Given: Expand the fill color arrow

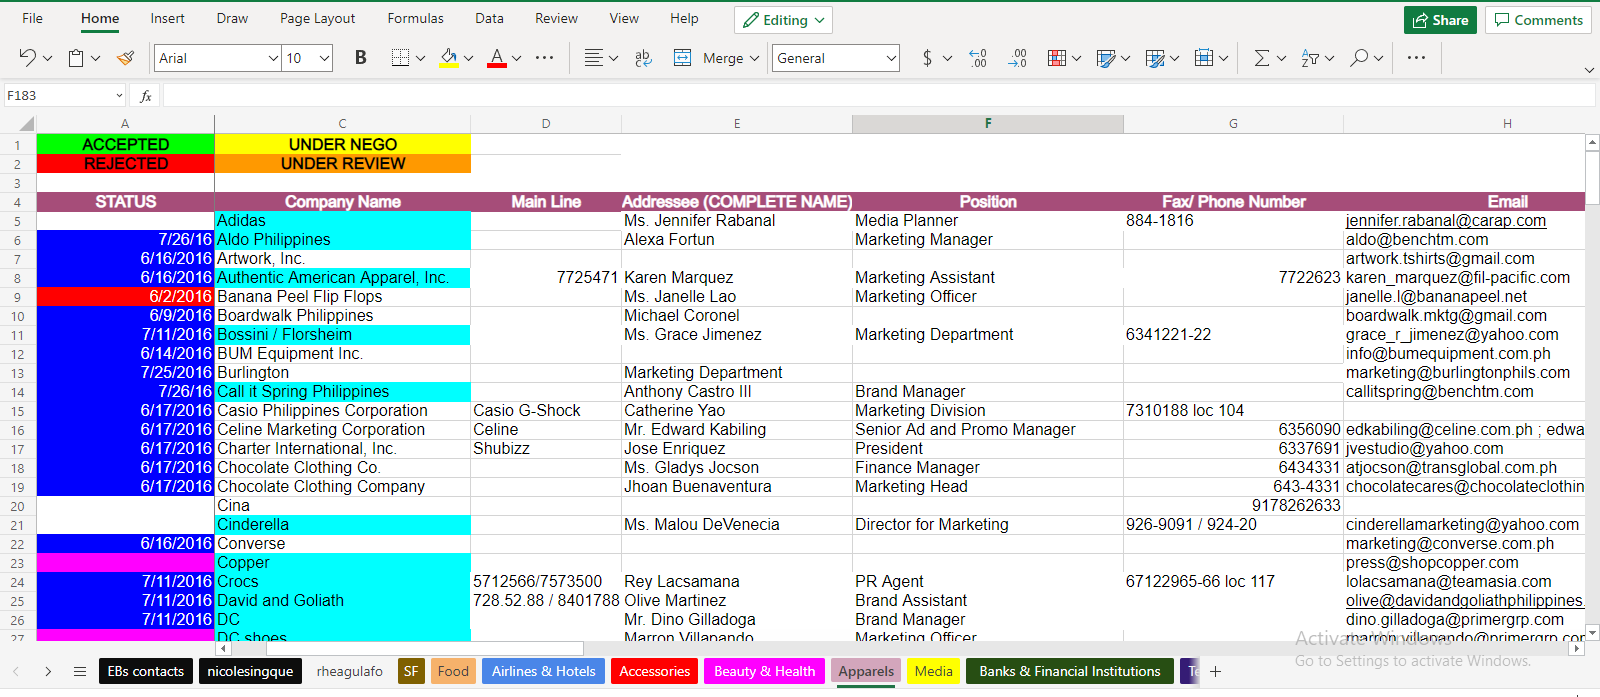Looking at the screenshot, I should point(468,58).
